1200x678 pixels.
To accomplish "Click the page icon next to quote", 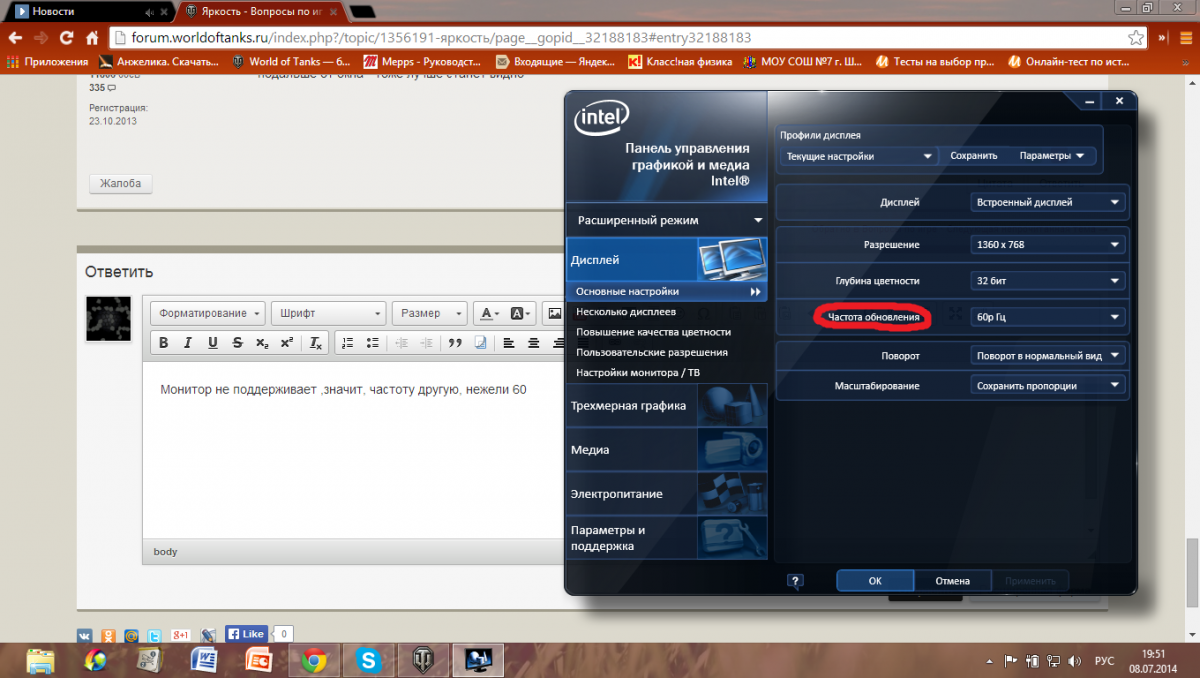I will click(x=480, y=343).
